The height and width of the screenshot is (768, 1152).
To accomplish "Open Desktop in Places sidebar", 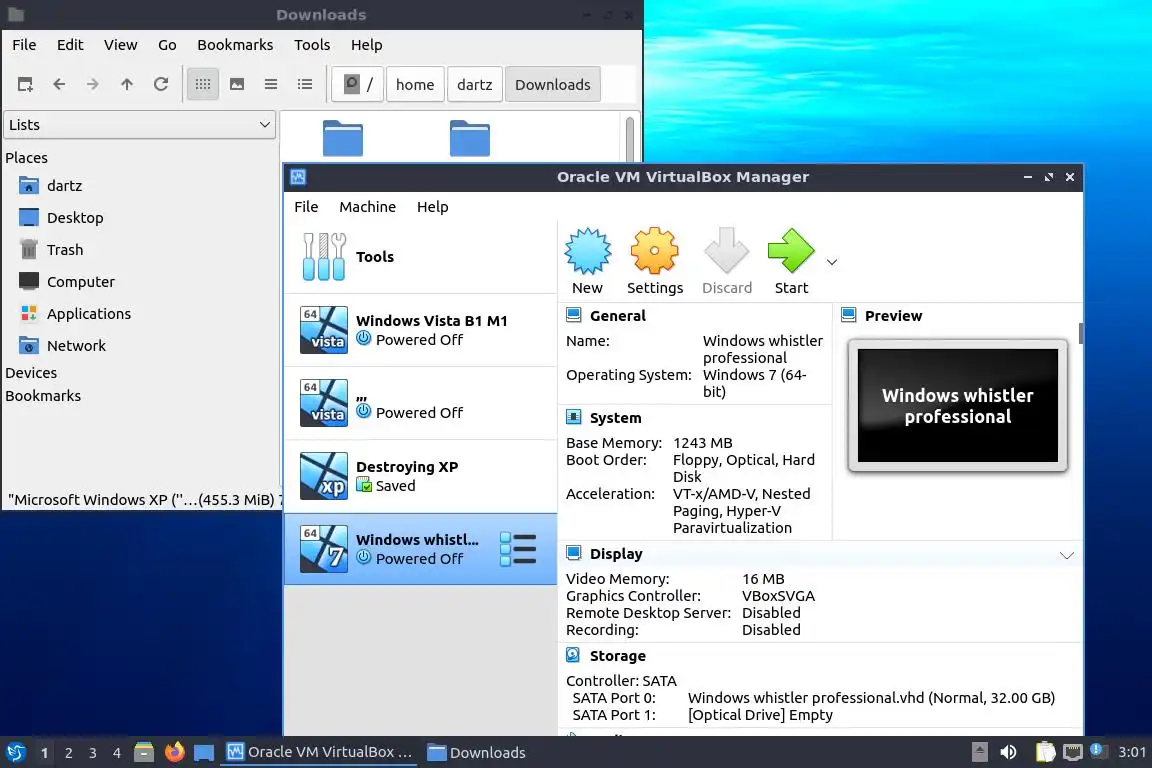I will tap(75, 218).
